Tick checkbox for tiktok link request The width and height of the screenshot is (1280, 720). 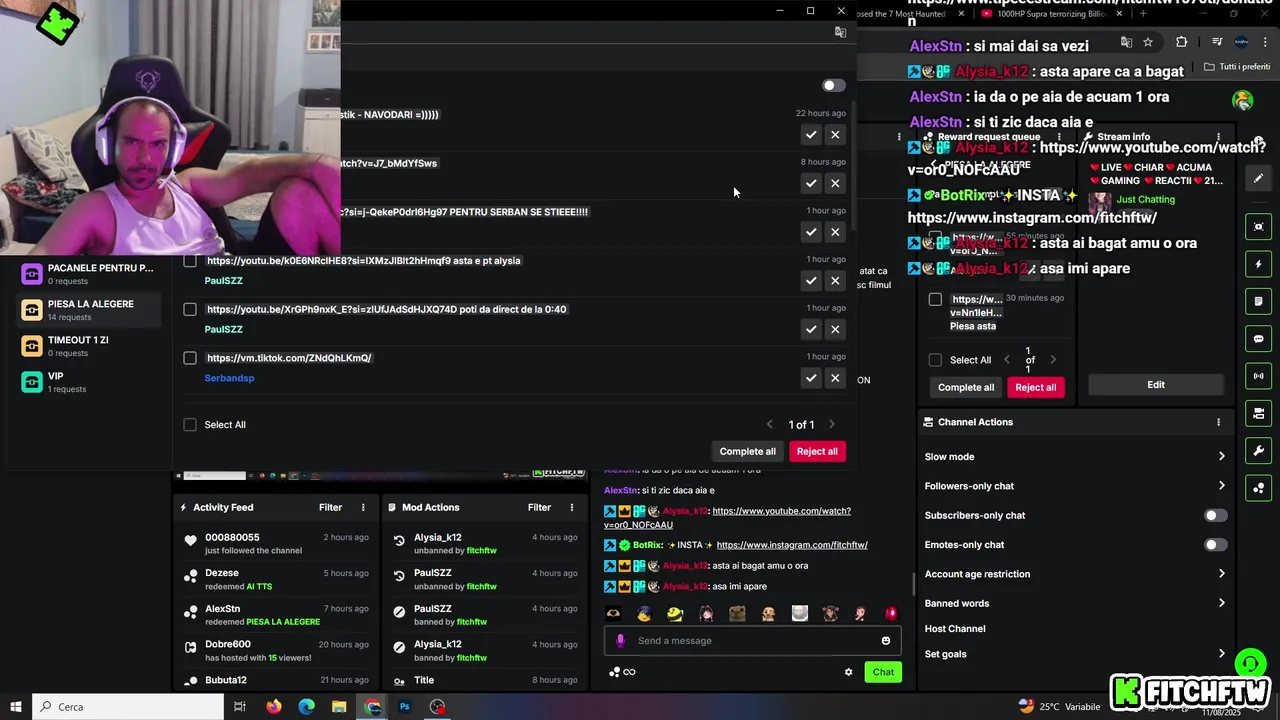[190, 358]
